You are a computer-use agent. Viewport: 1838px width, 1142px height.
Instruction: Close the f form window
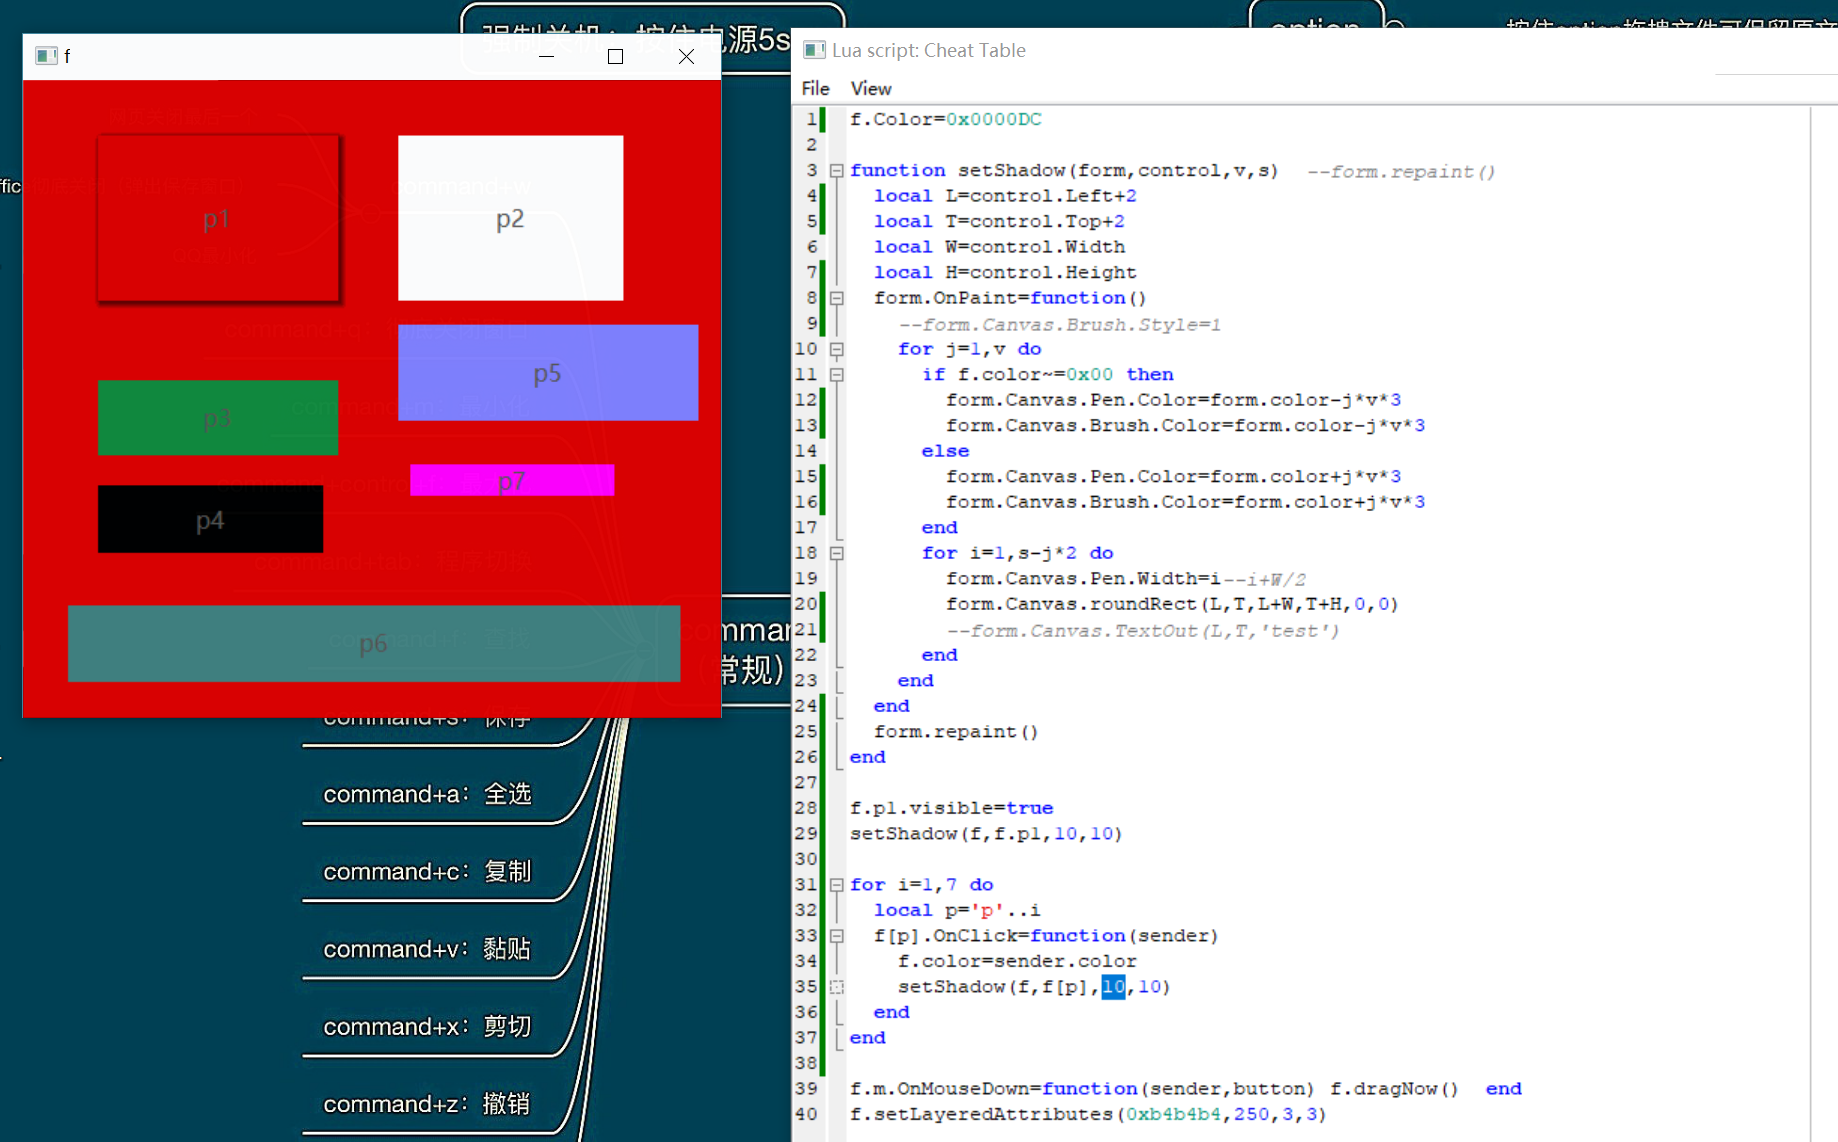[686, 57]
